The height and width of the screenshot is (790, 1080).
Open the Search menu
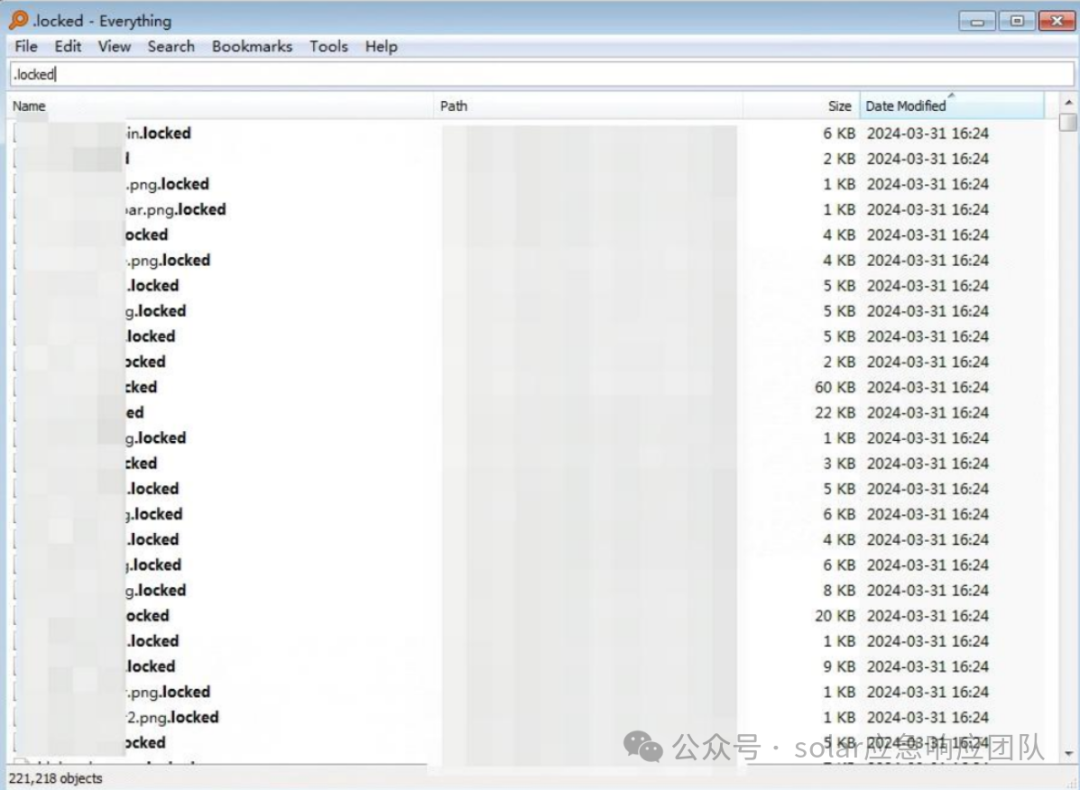tap(171, 46)
